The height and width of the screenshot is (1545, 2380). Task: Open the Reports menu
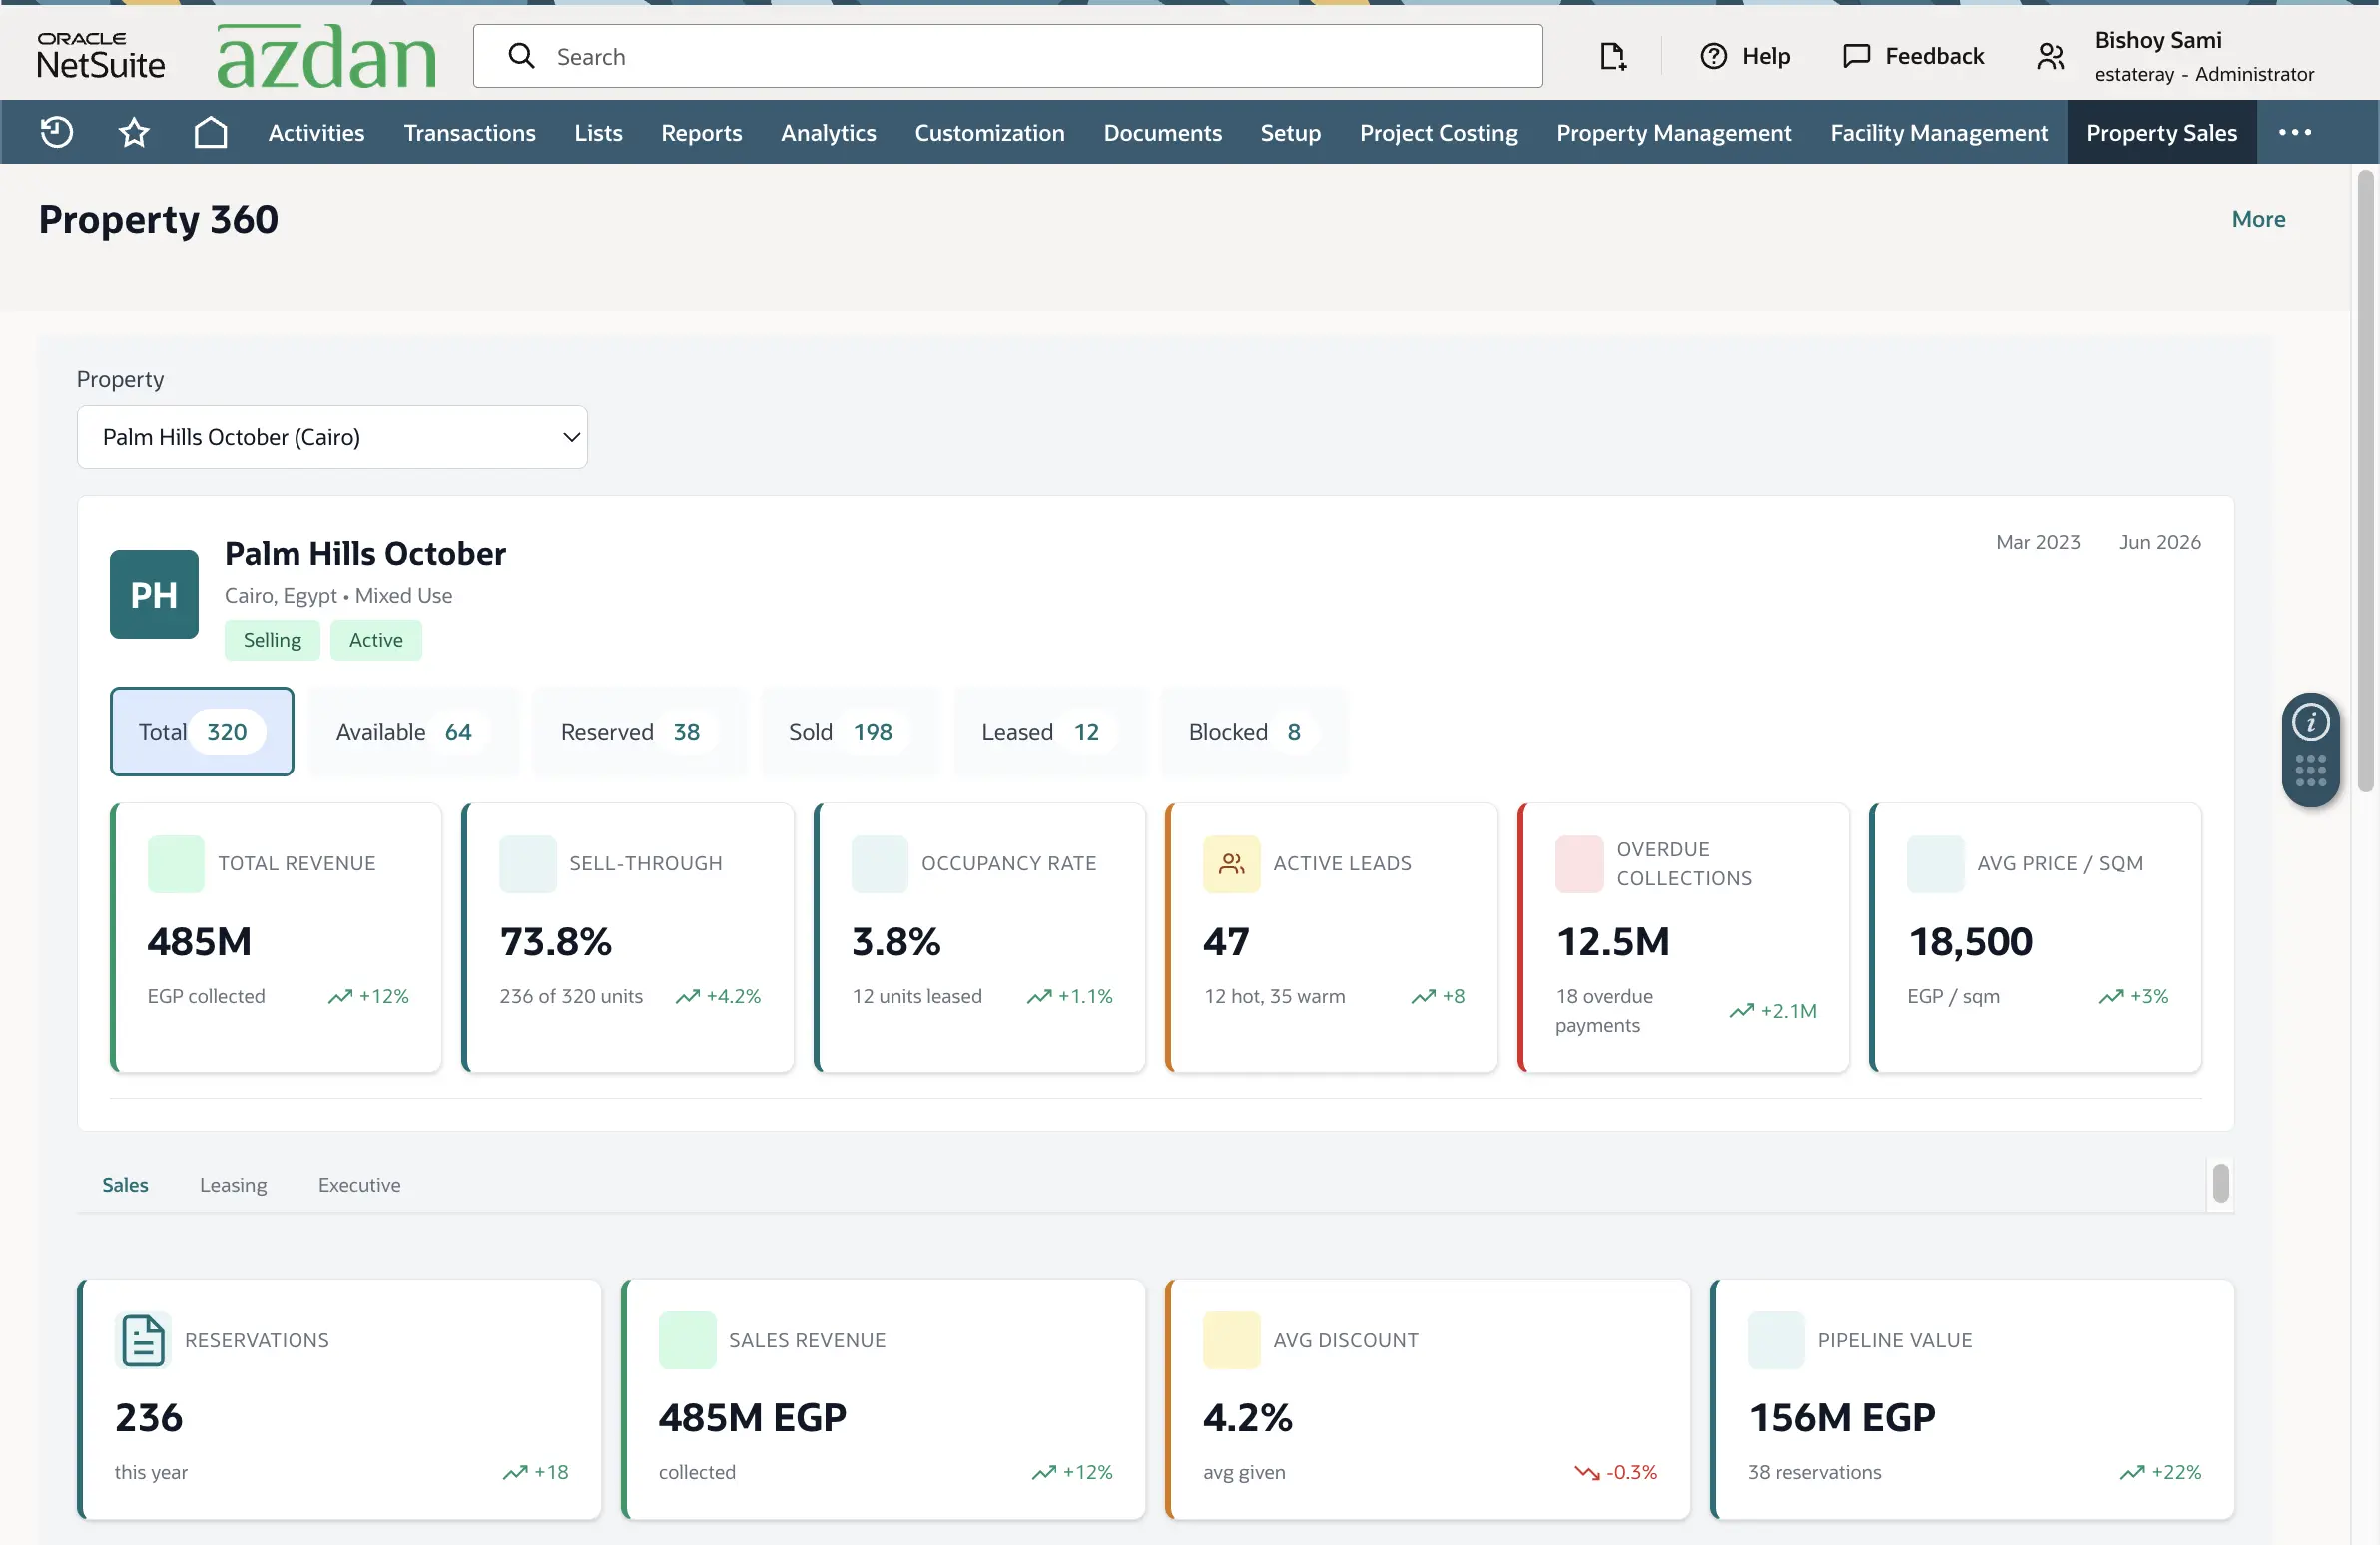coord(701,132)
